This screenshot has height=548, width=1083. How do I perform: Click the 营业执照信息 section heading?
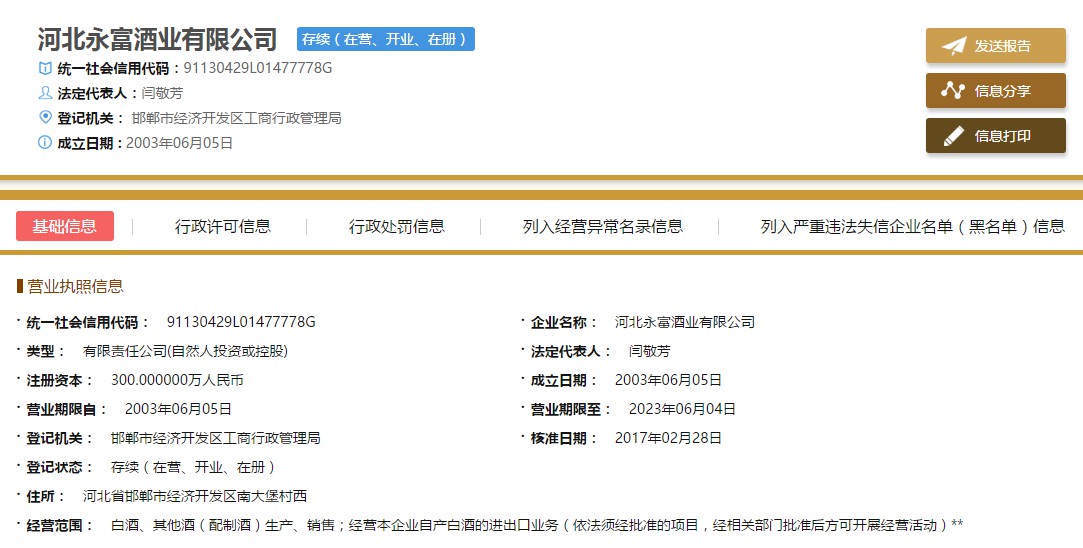pos(75,286)
